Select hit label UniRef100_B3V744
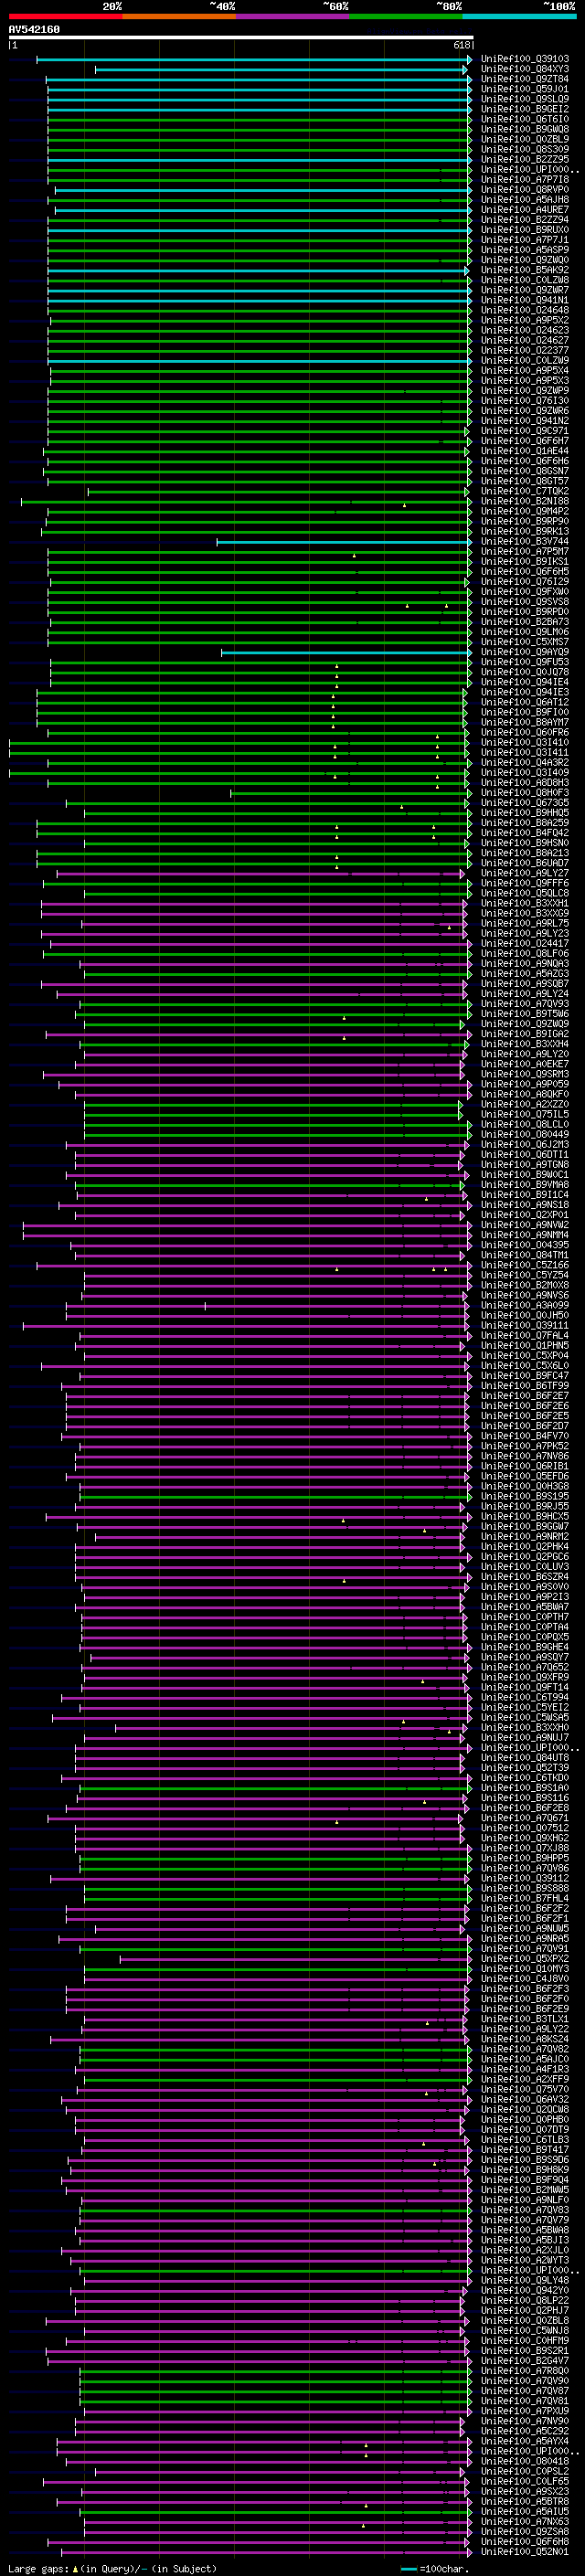The height and width of the screenshot is (2576, 585). (x=525, y=542)
